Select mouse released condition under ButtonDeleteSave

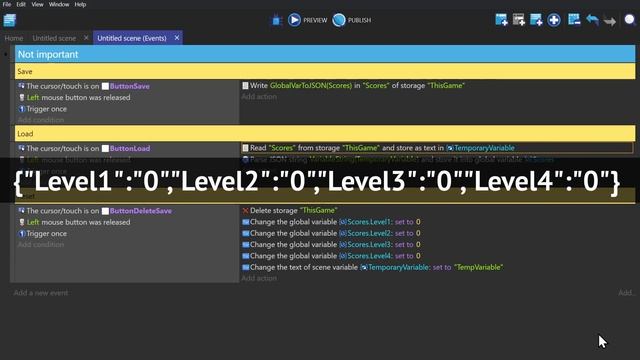[x=75, y=222]
